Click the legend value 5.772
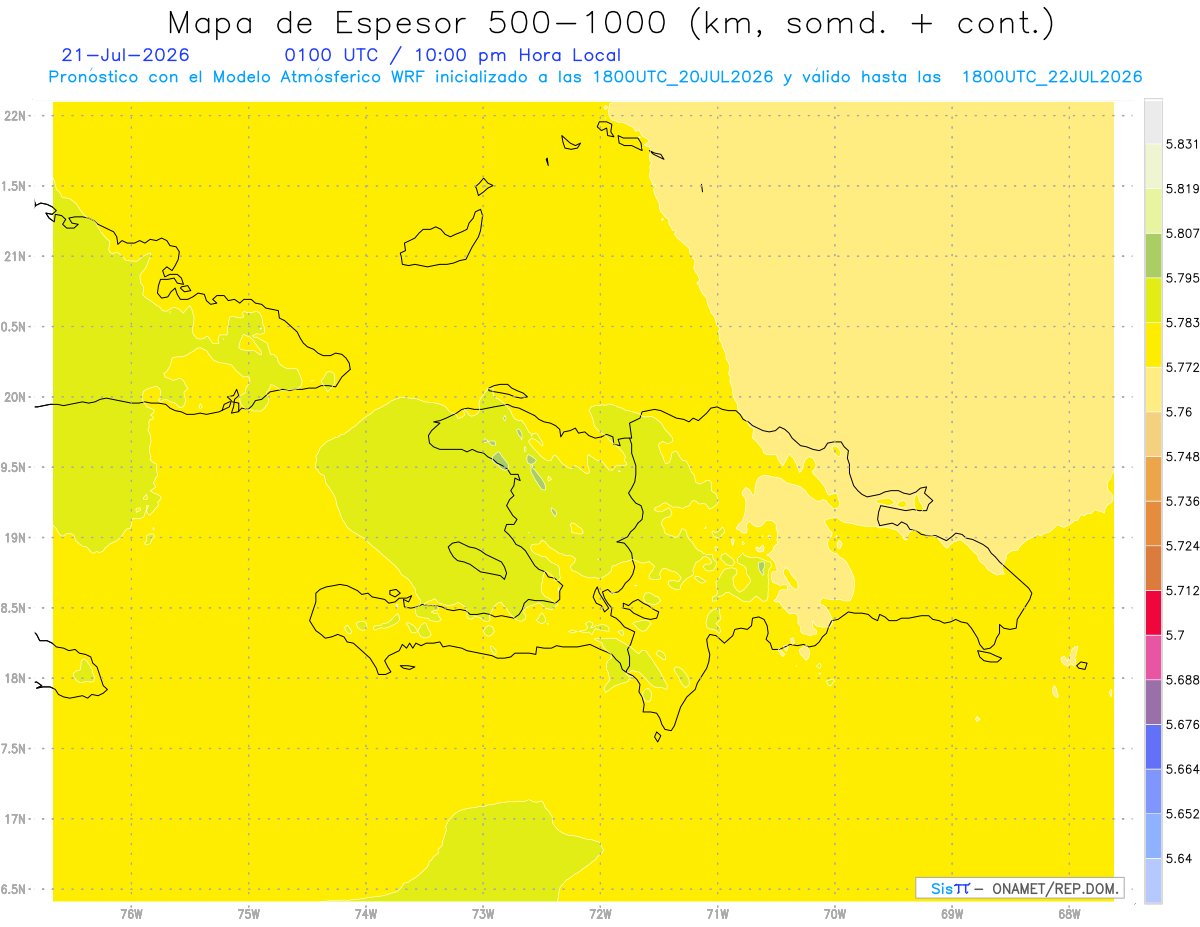 coord(1182,367)
